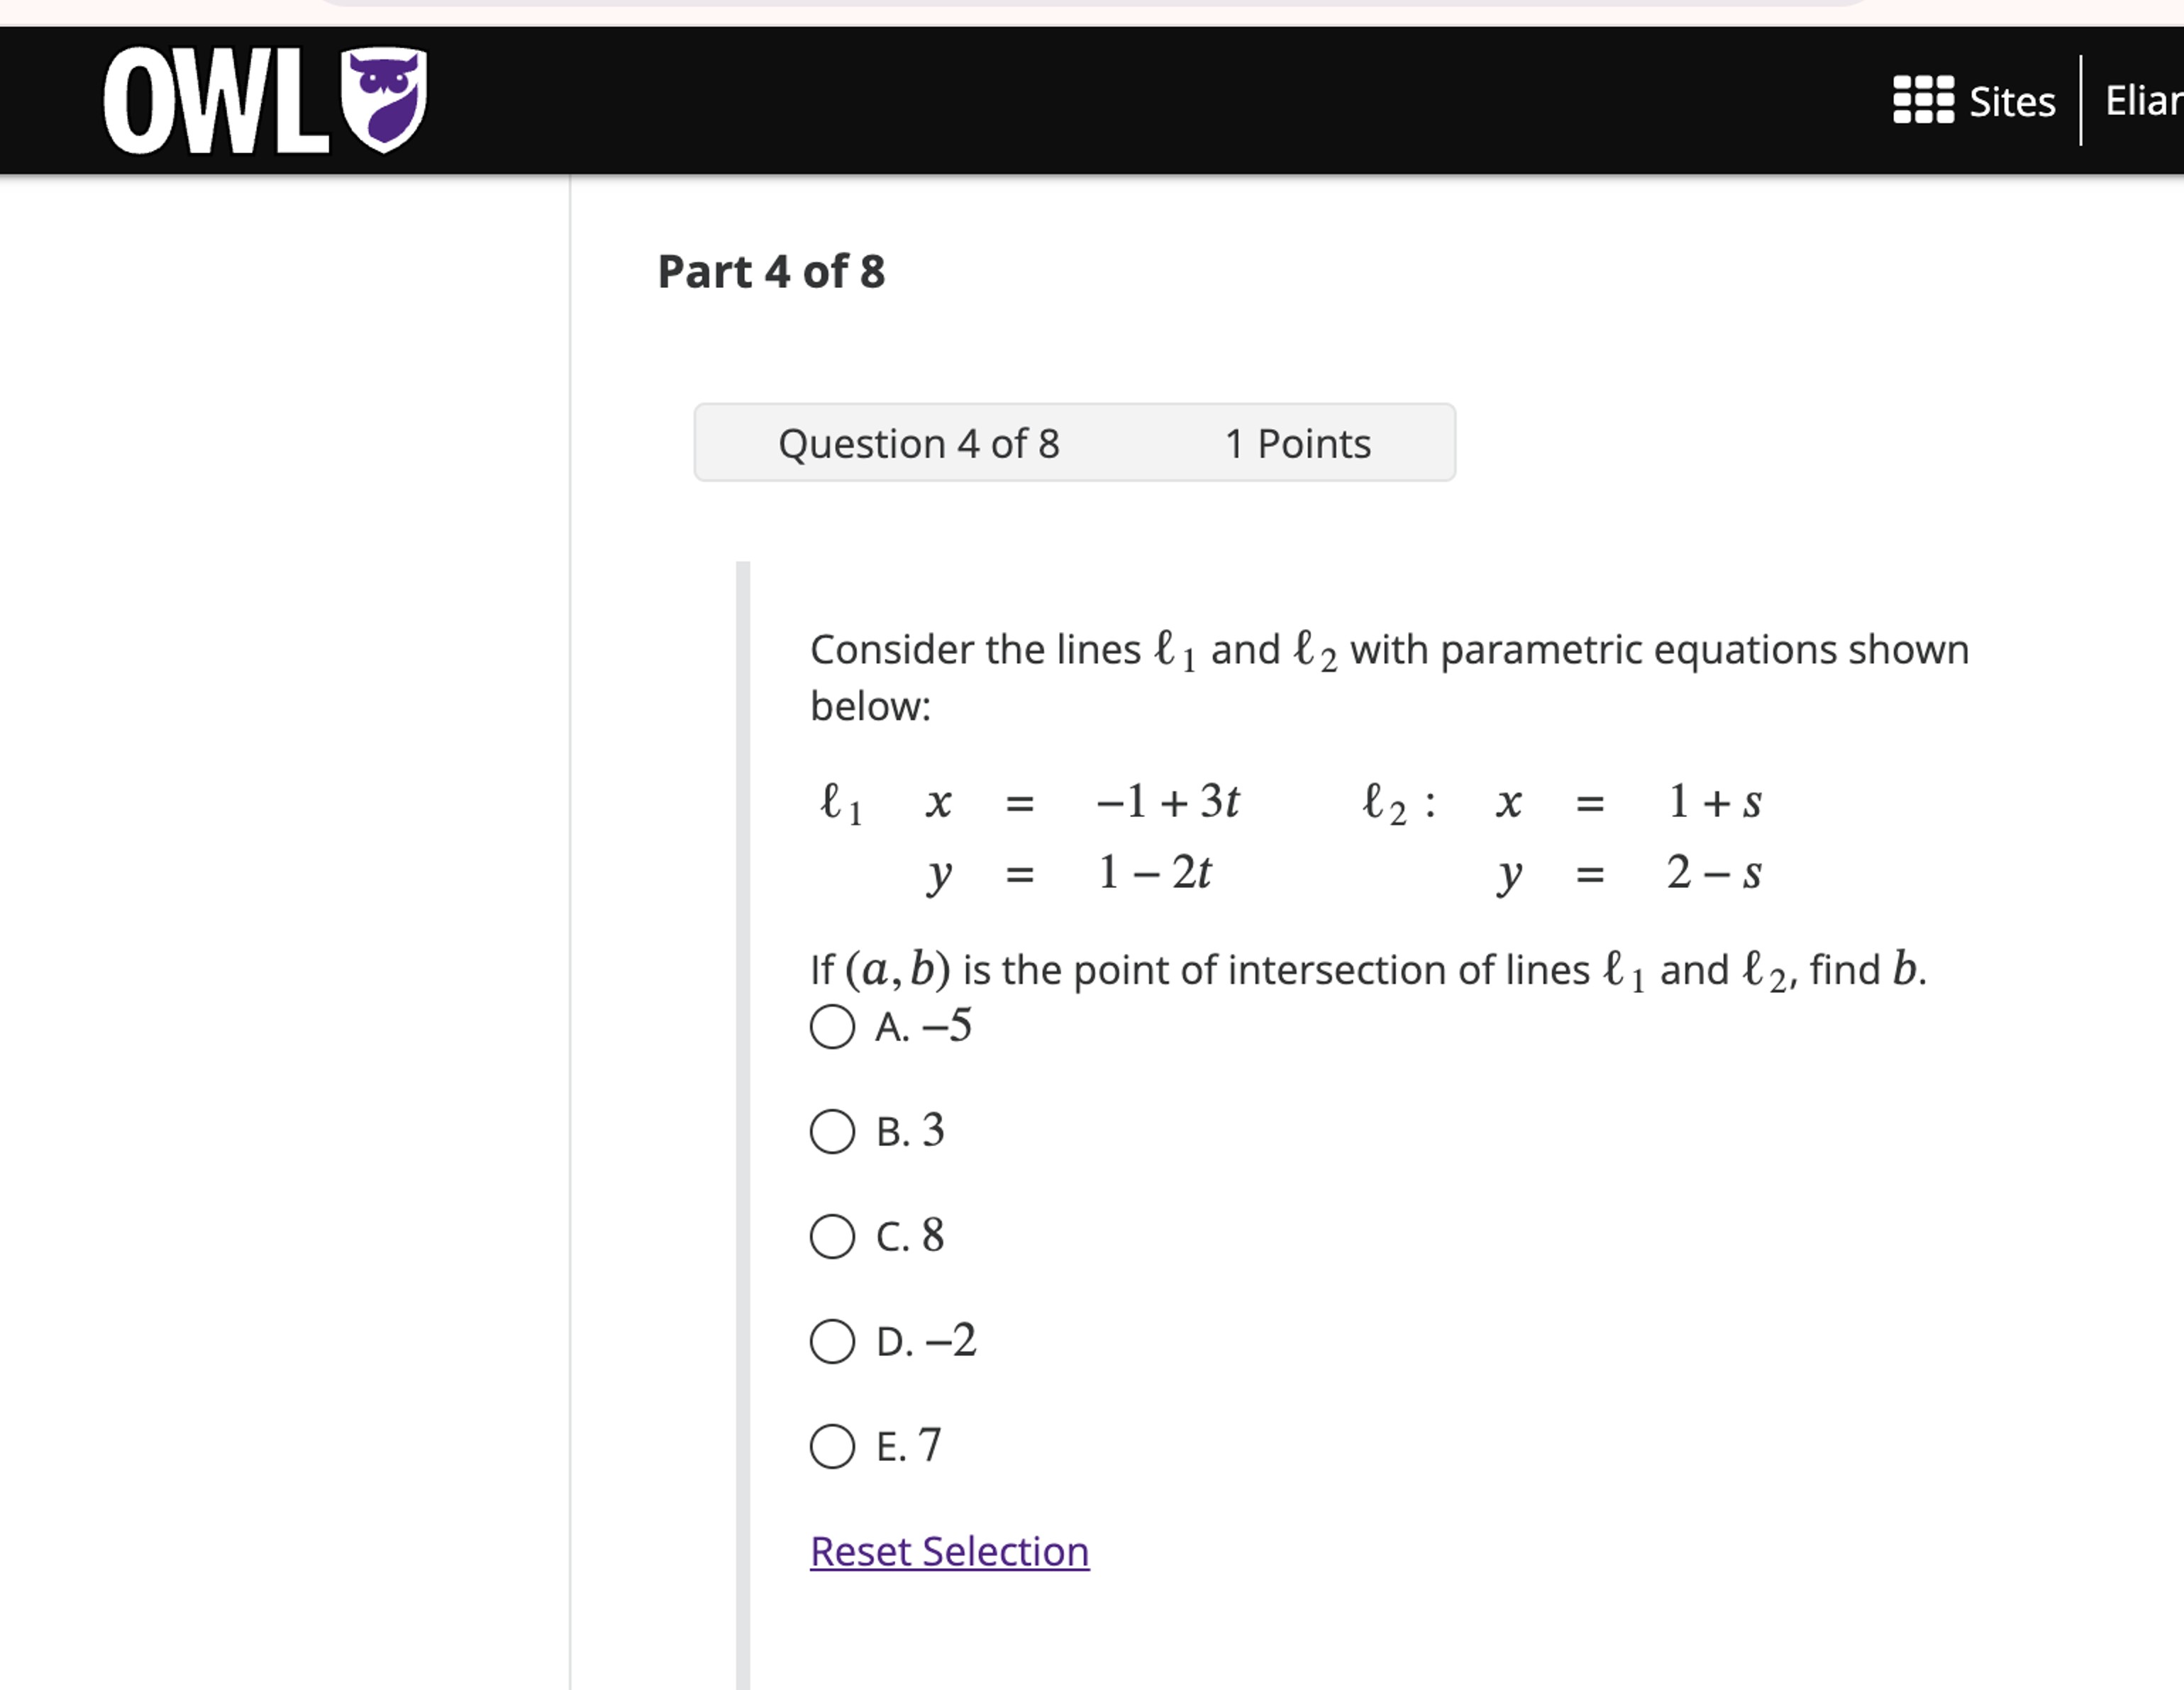Choose answer B. 3
Viewport: 2184px width, 1690px height.
[x=831, y=1131]
